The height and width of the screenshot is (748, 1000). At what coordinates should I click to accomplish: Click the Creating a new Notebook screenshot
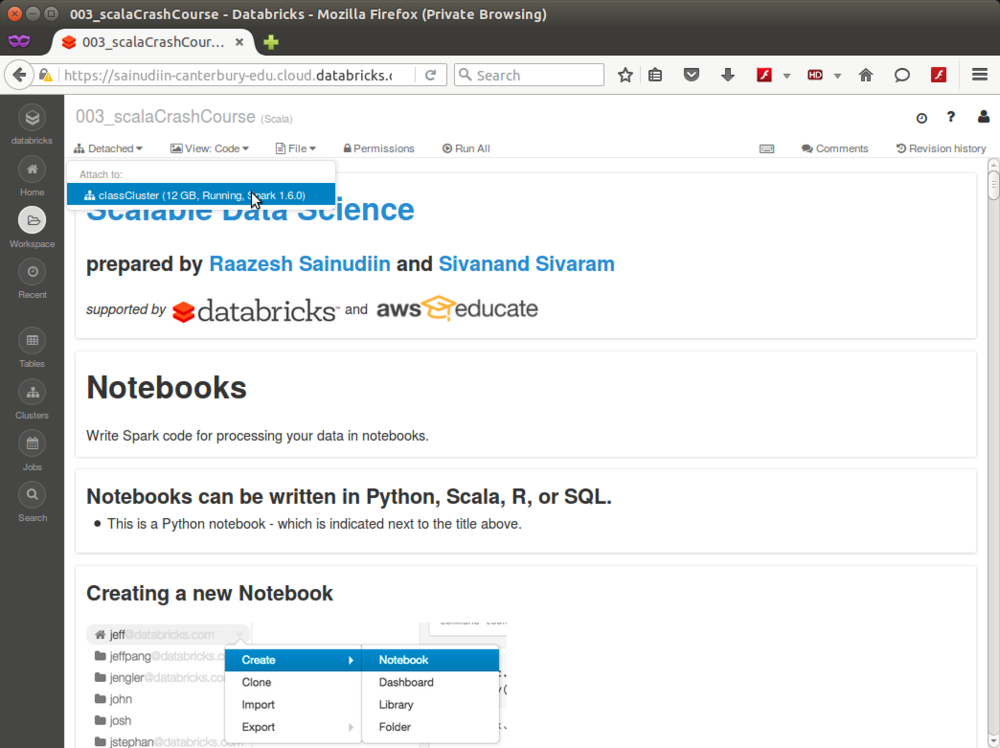point(297,686)
